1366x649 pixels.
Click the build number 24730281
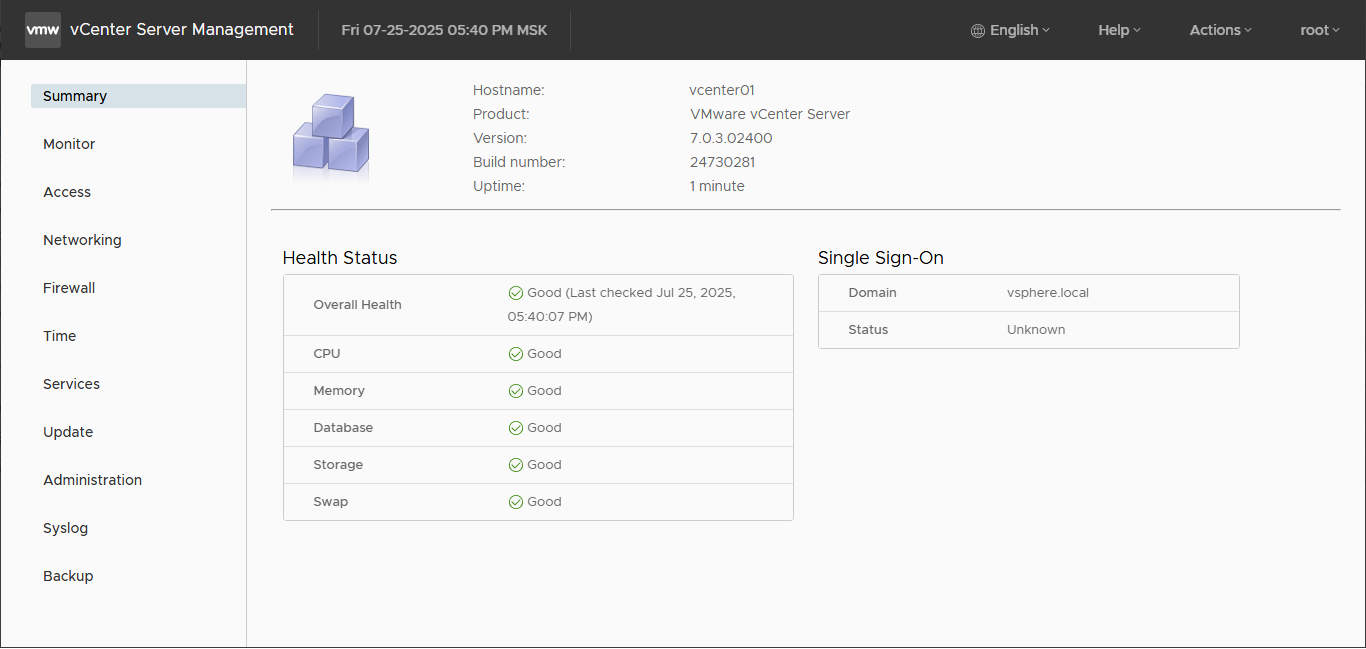[x=722, y=162]
